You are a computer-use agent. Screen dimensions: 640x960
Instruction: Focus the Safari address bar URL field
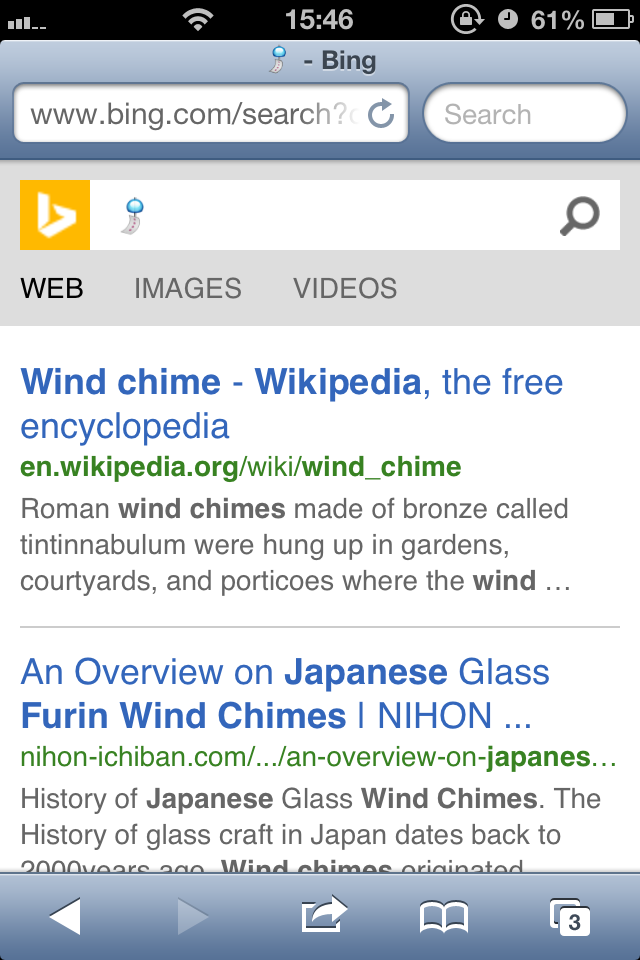coord(190,115)
